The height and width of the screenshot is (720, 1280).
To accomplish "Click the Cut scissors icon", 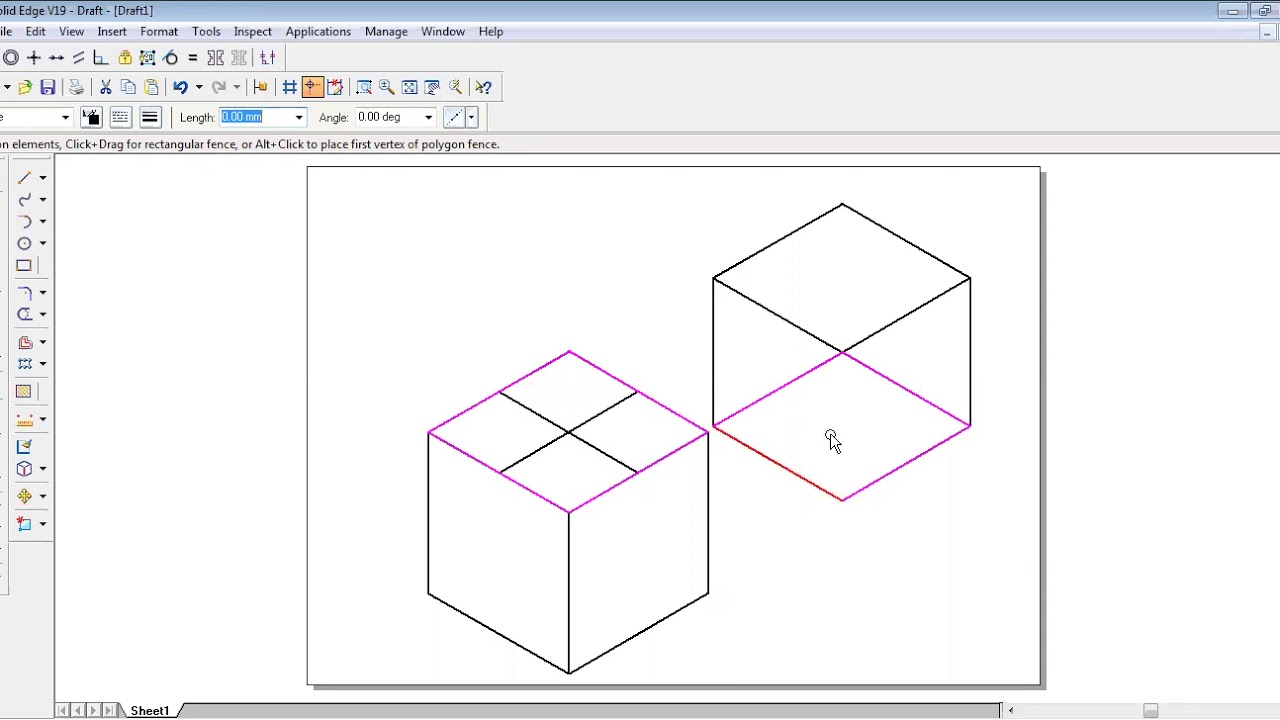I will tap(105, 87).
